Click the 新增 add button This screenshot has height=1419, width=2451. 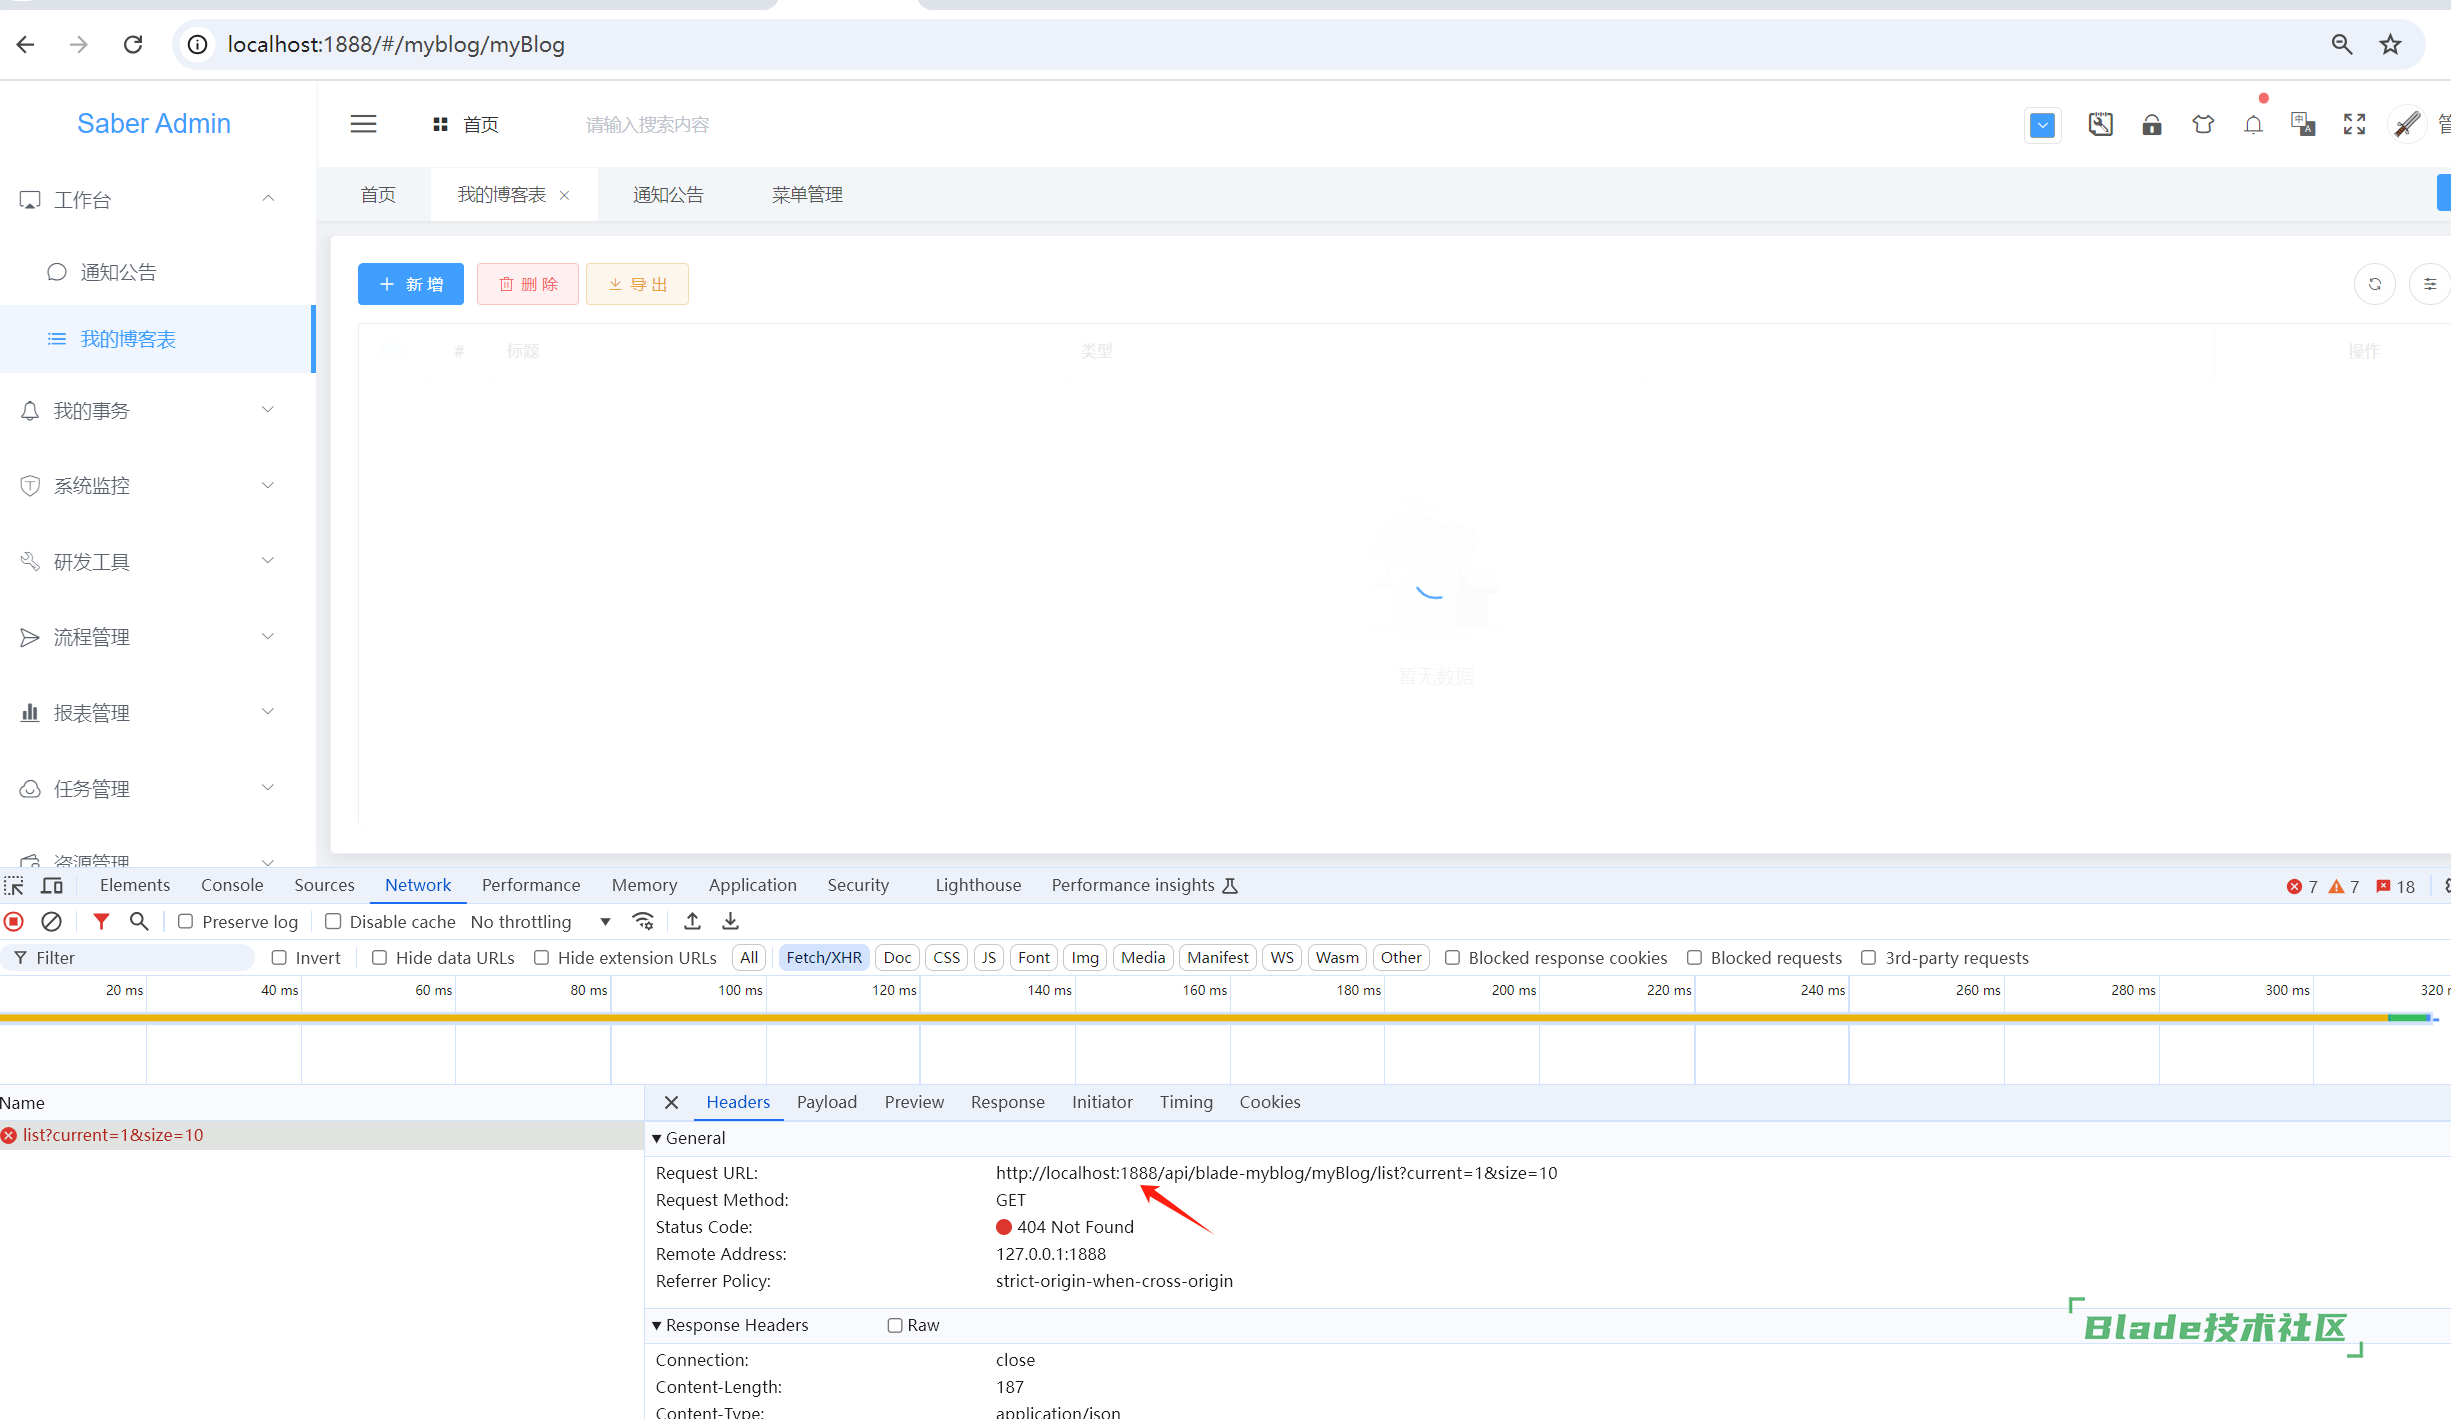click(411, 284)
